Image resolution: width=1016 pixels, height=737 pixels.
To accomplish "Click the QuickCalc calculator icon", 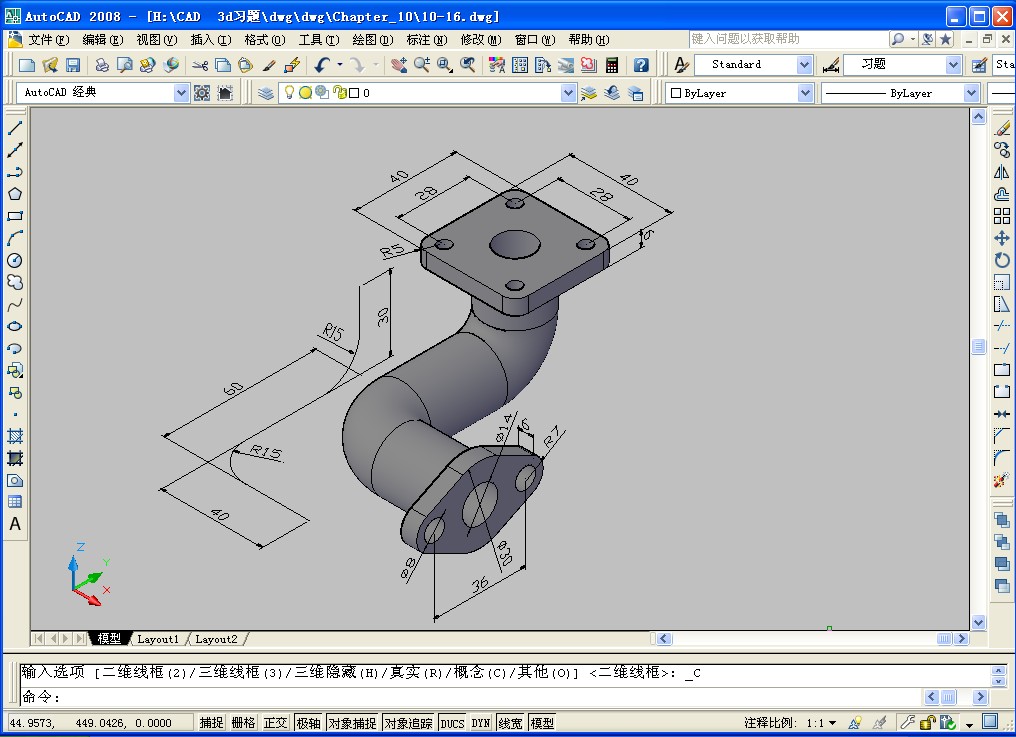I will [611, 65].
